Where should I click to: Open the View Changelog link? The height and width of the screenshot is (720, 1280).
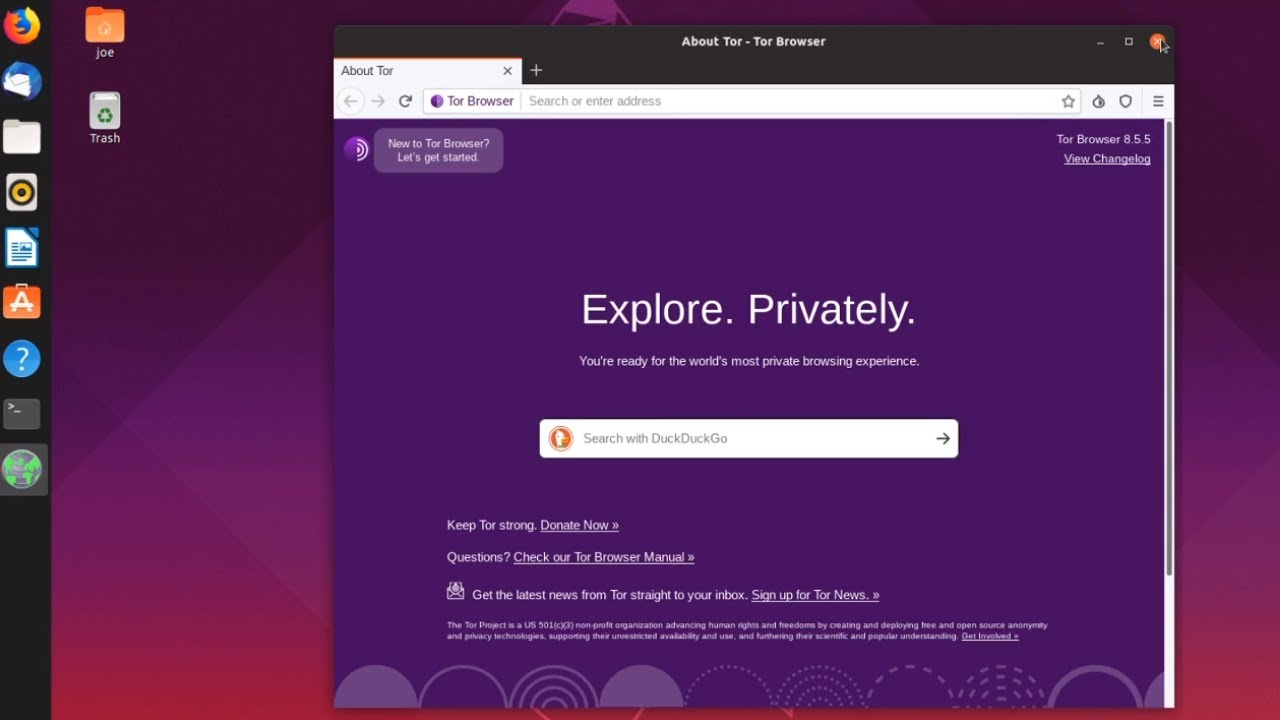tap(1107, 159)
